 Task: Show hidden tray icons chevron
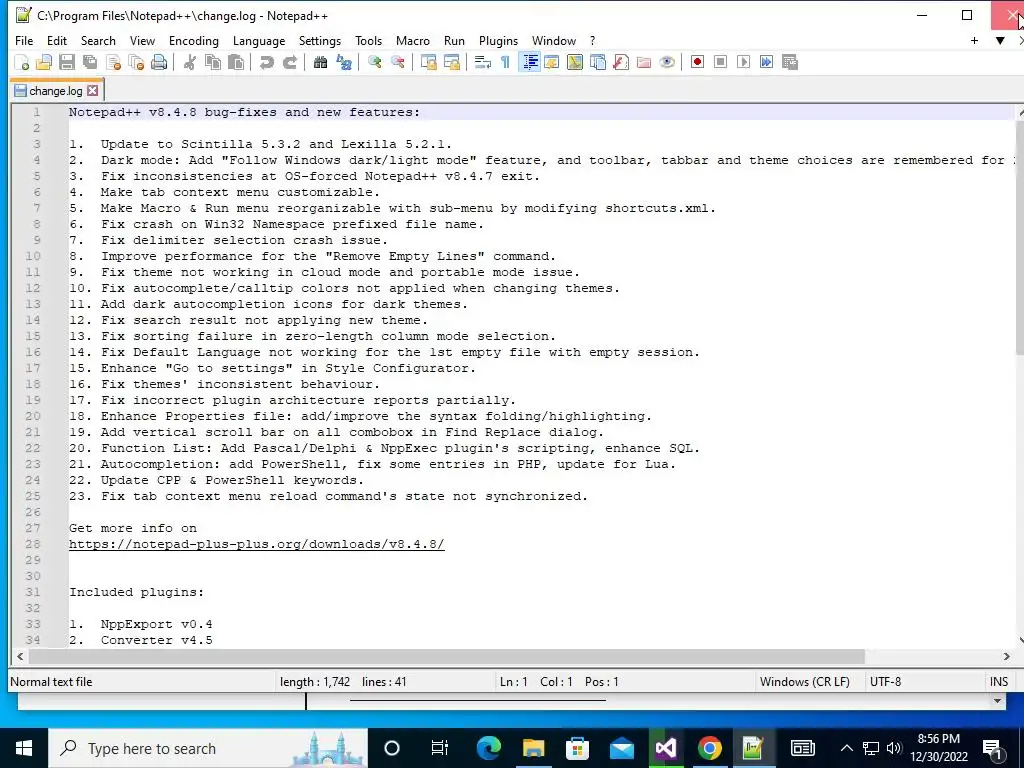pos(846,748)
